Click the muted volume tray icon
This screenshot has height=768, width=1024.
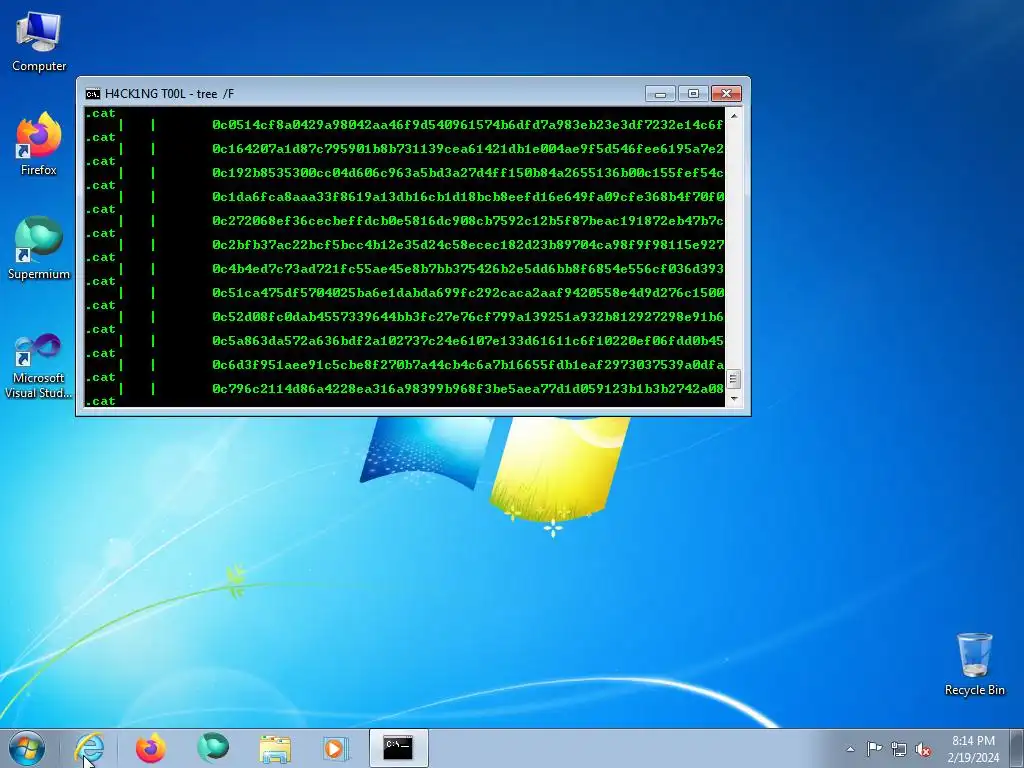[923, 749]
